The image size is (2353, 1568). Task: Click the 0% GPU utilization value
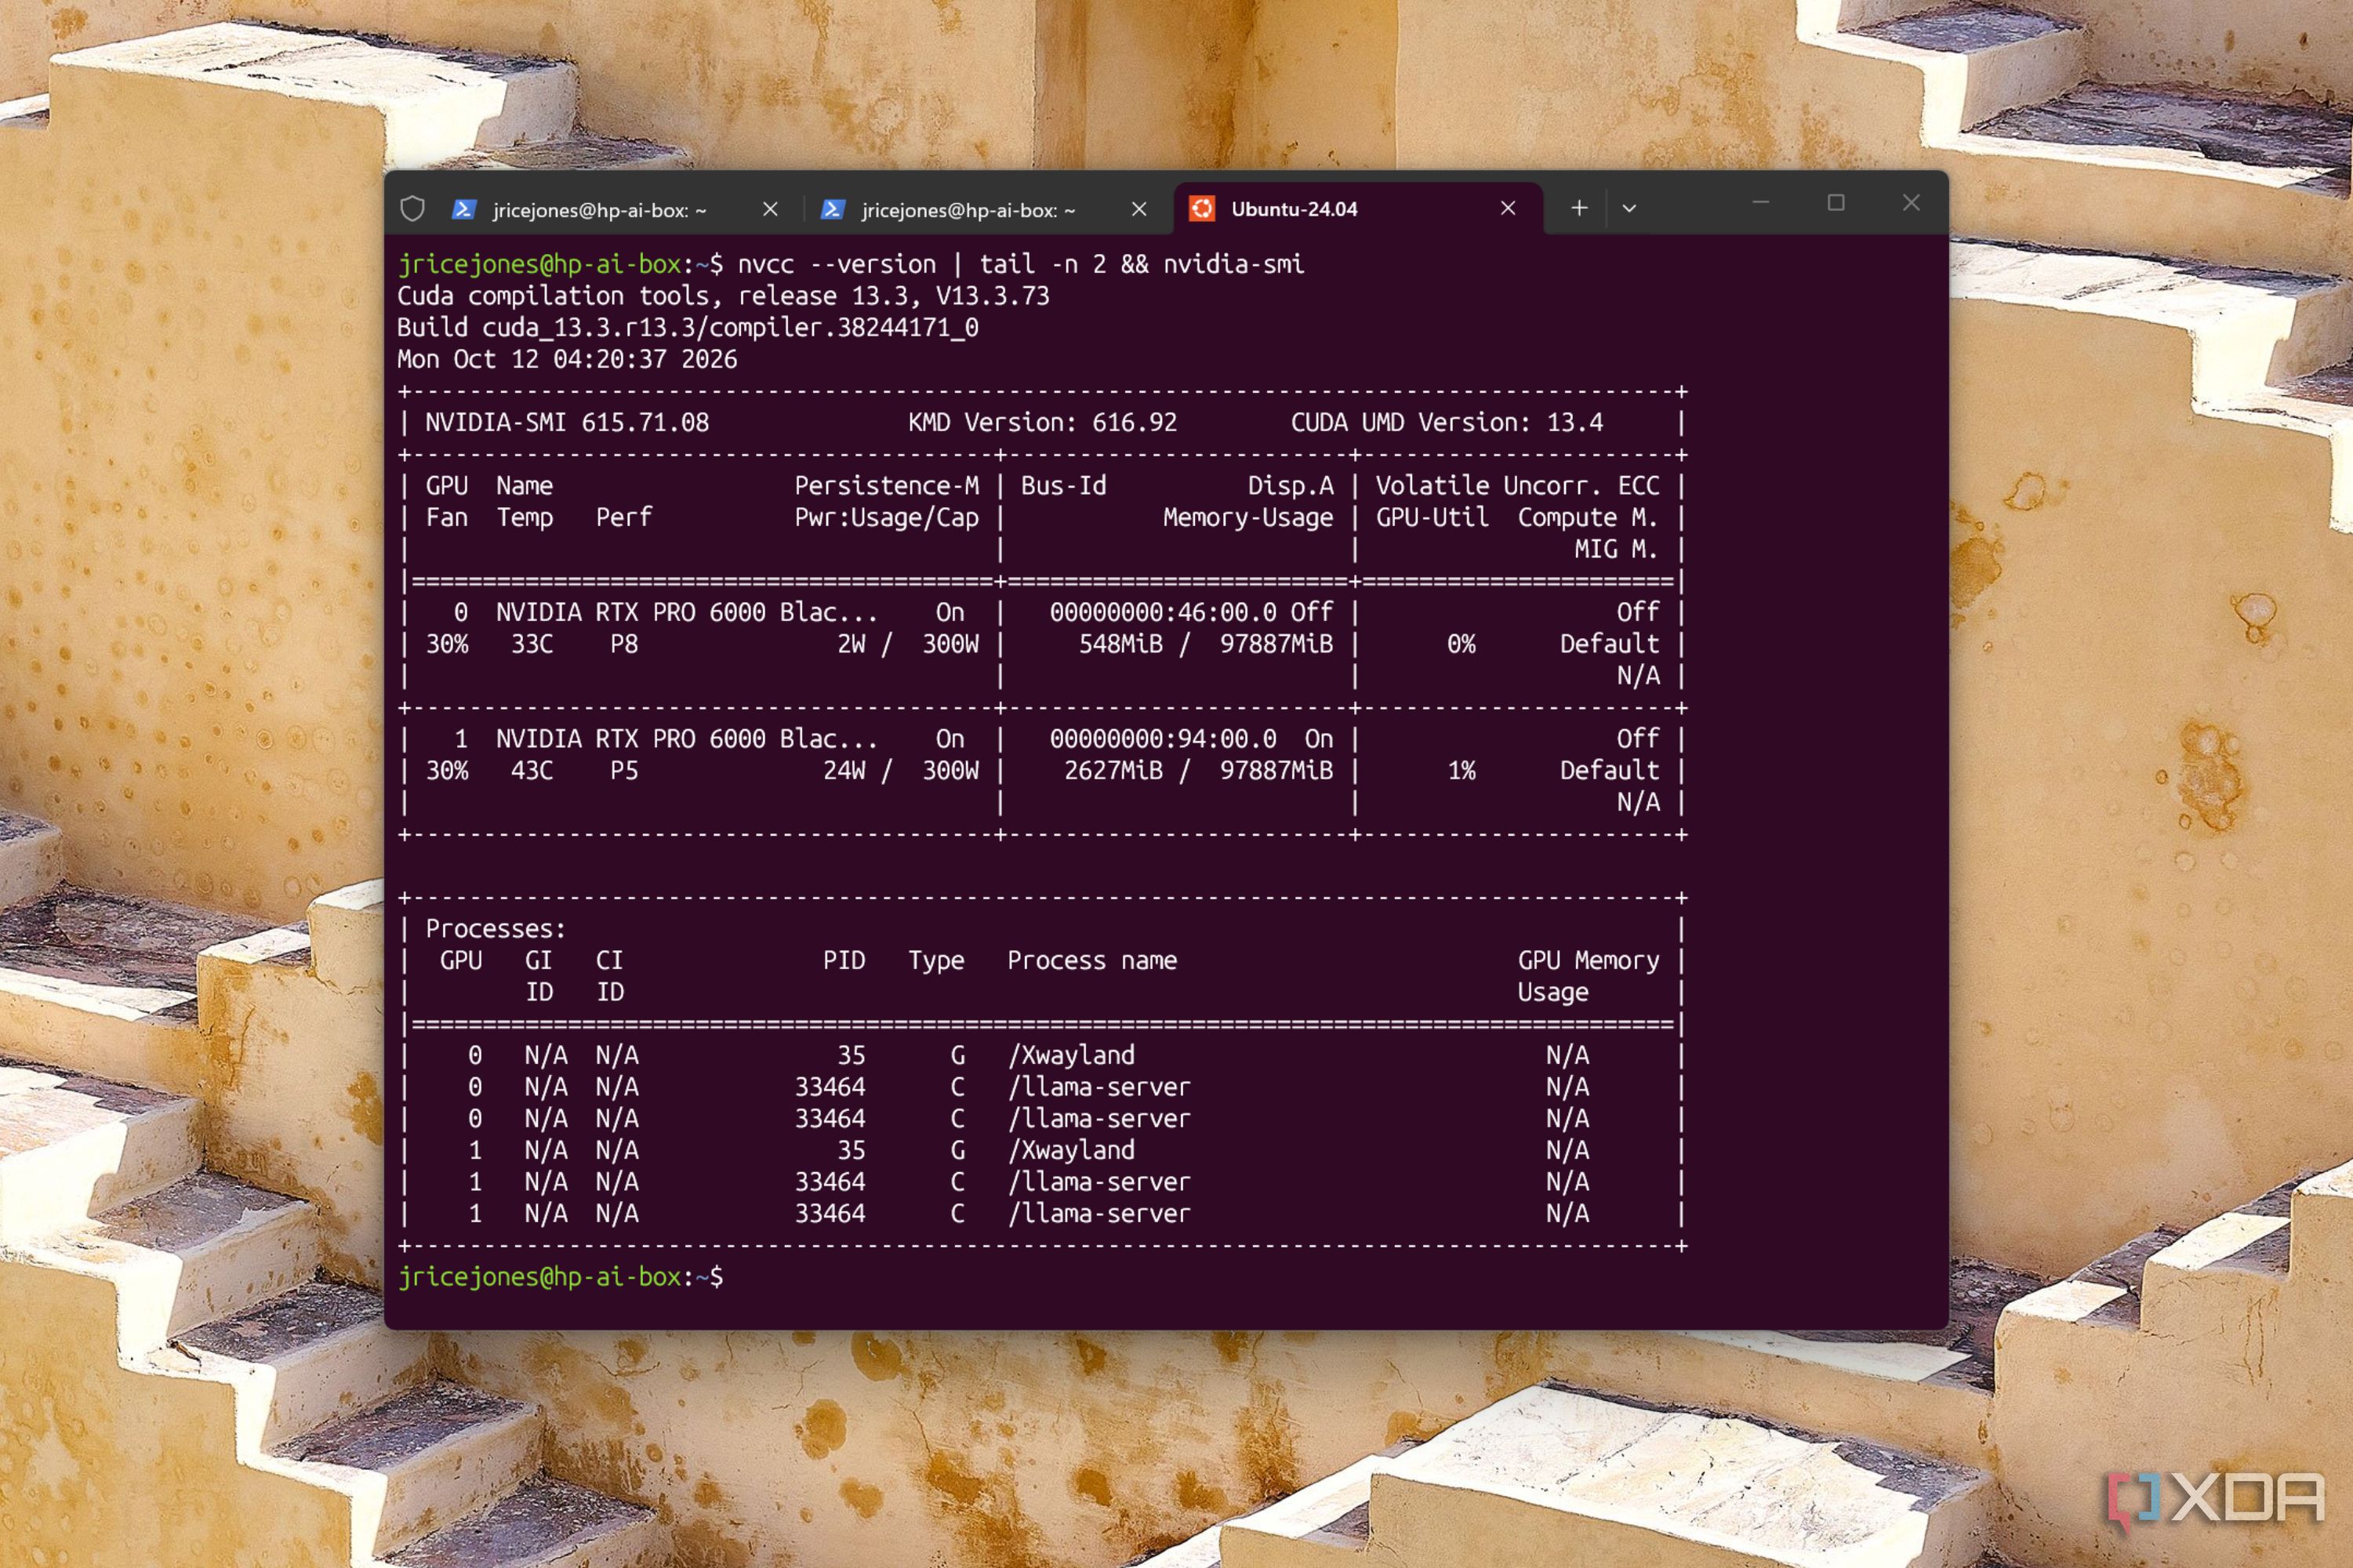coord(1461,644)
